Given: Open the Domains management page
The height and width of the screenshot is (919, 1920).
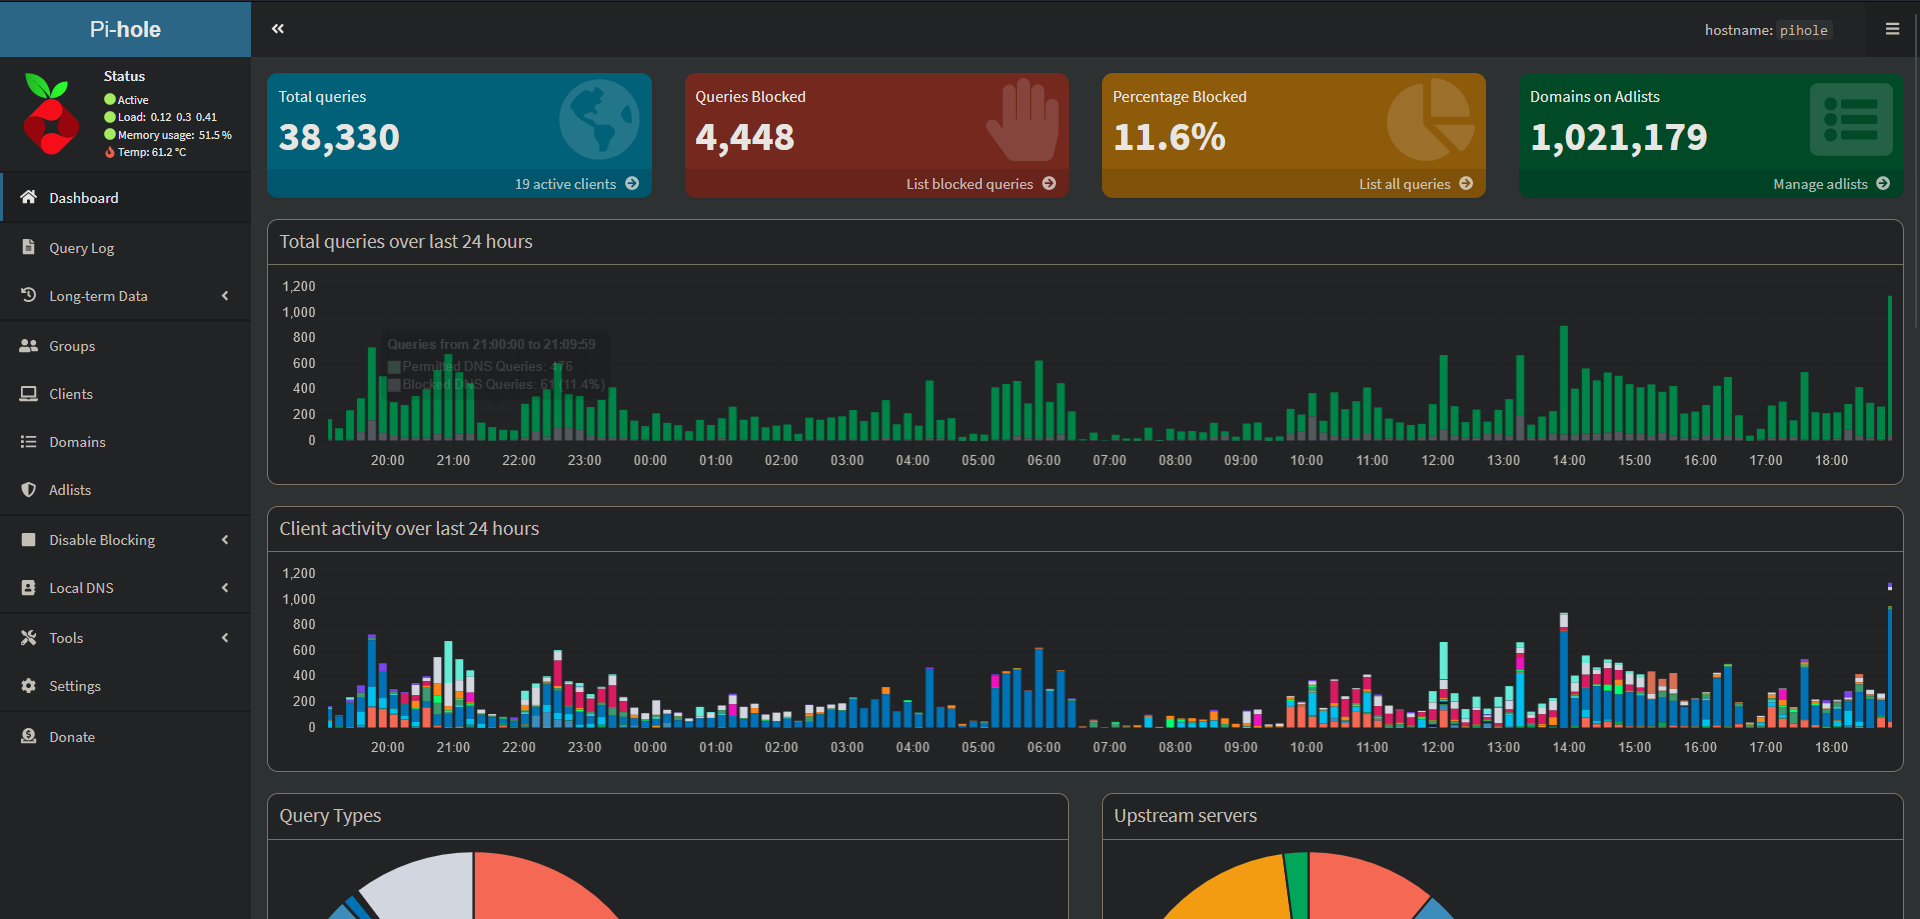Looking at the screenshot, I should (x=125, y=441).
